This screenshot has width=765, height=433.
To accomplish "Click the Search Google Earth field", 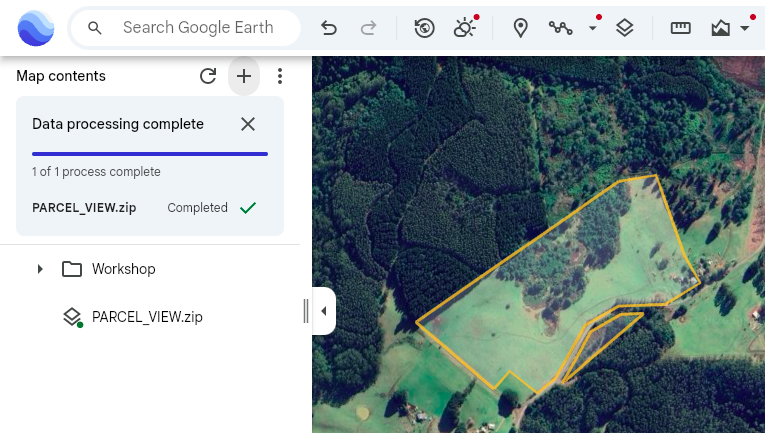I will pos(185,28).
